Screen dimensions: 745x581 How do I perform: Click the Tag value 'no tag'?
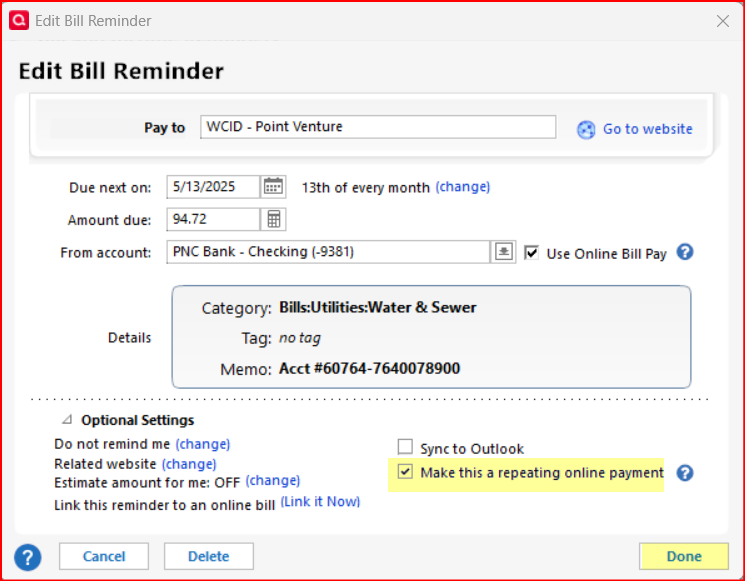click(300, 338)
